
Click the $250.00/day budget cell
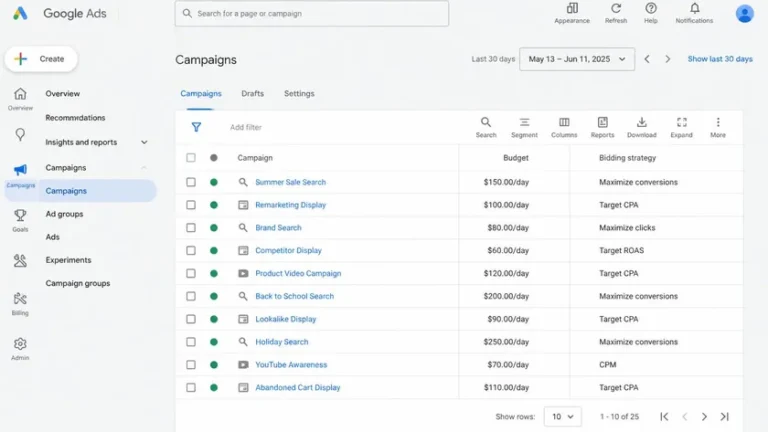point(506,342)
